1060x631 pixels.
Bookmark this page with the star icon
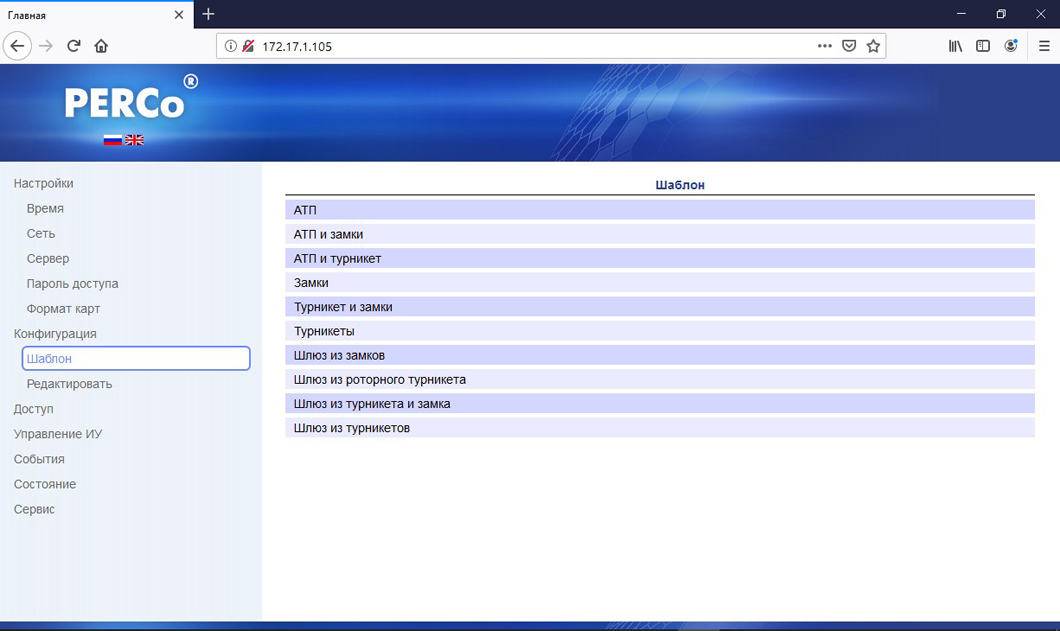point(873,46)
